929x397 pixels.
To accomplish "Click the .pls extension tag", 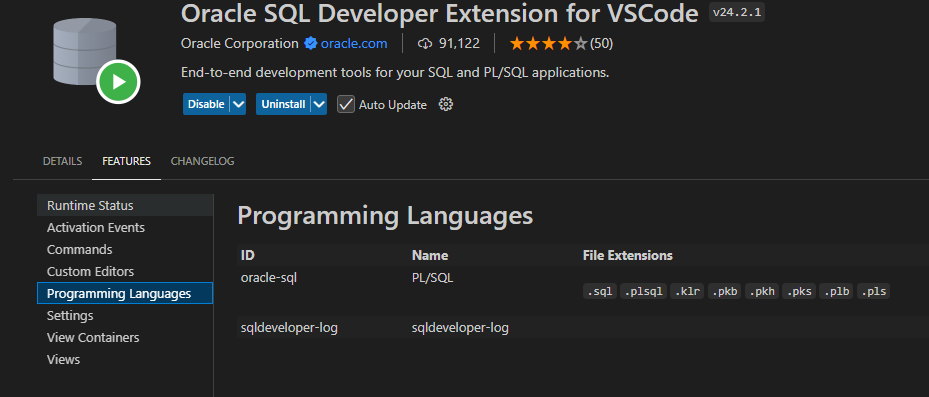I will [873, 291].
